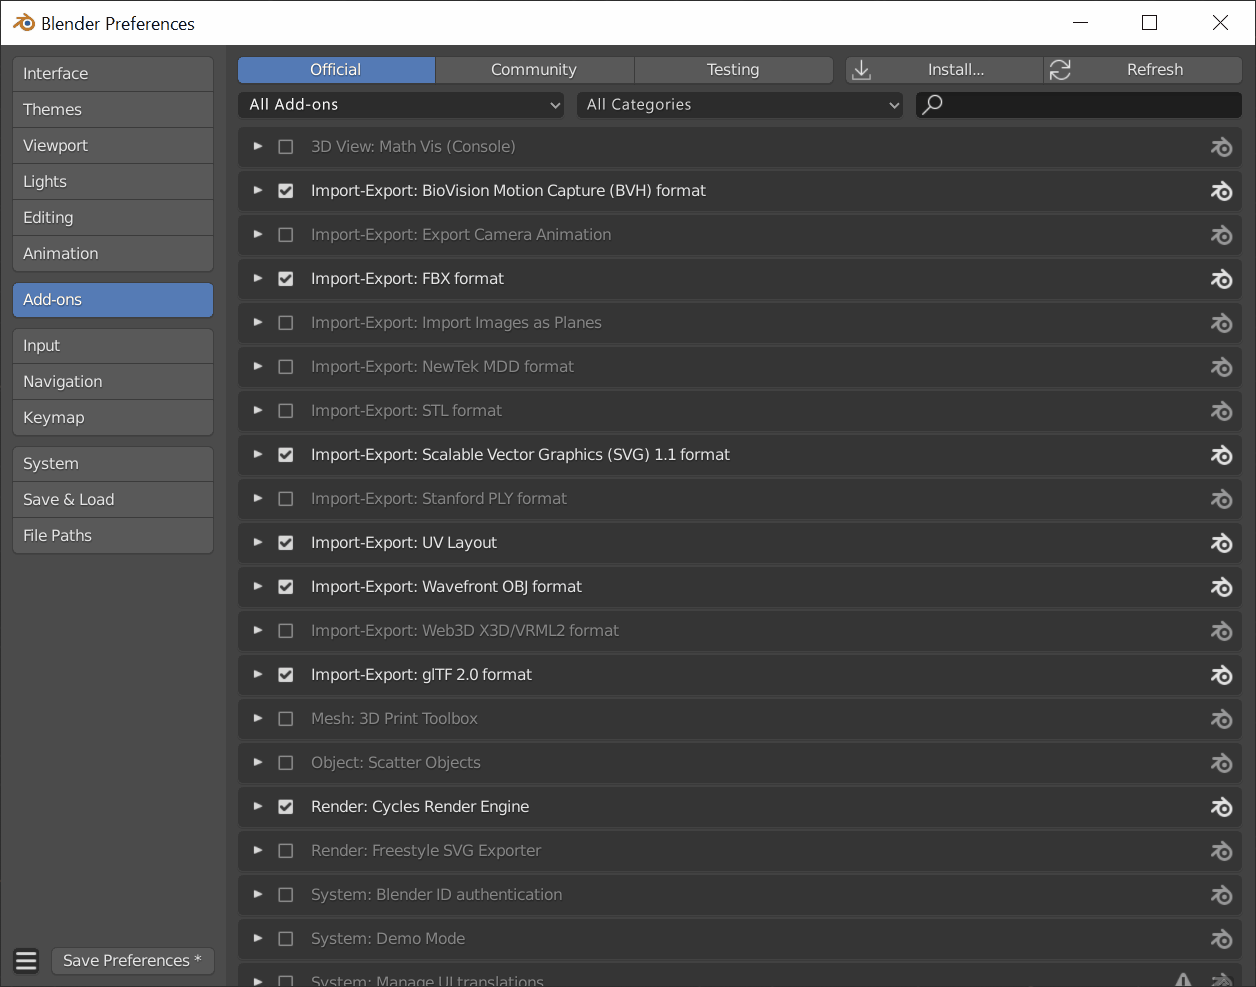The image size is (1256, 987).
Task: Expand the Export Camera Animation row
Action: click(258, 234)
